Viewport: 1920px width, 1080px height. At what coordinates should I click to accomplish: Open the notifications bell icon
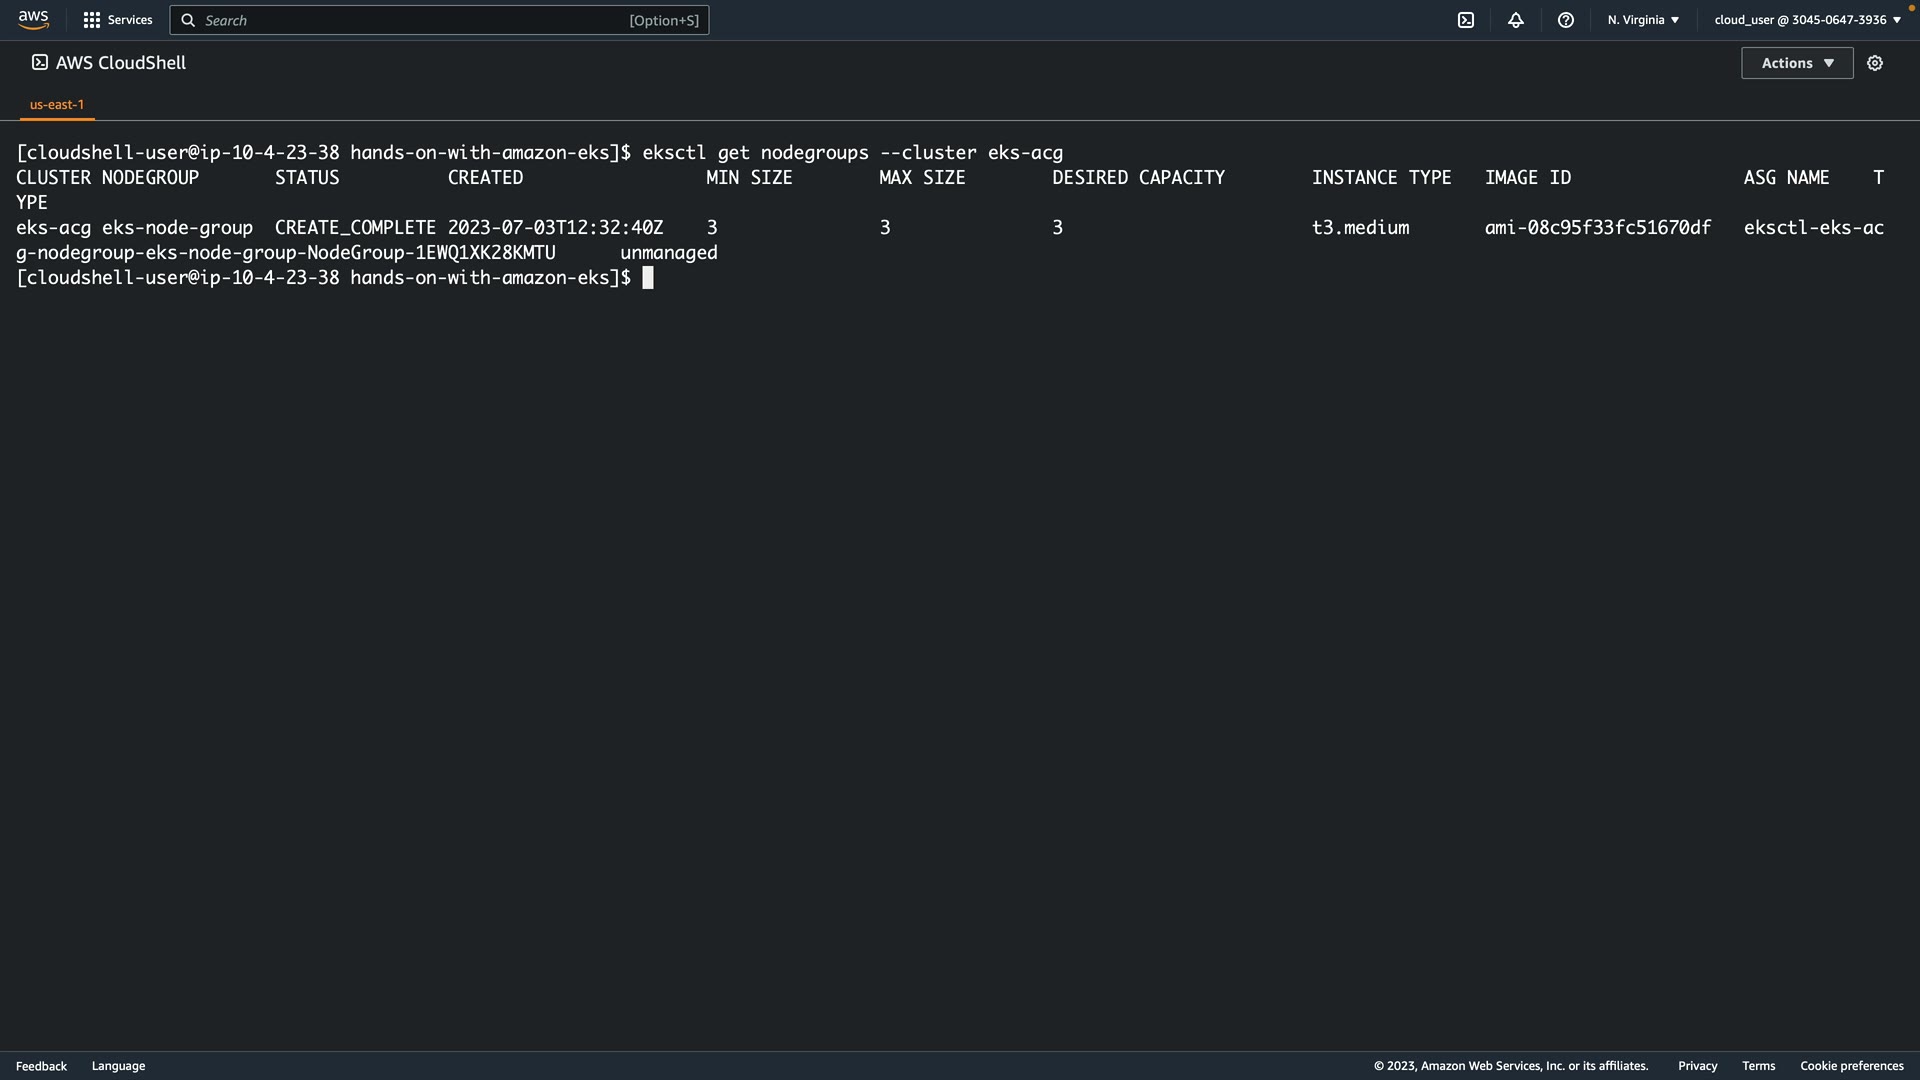(x=1516, y=20)
